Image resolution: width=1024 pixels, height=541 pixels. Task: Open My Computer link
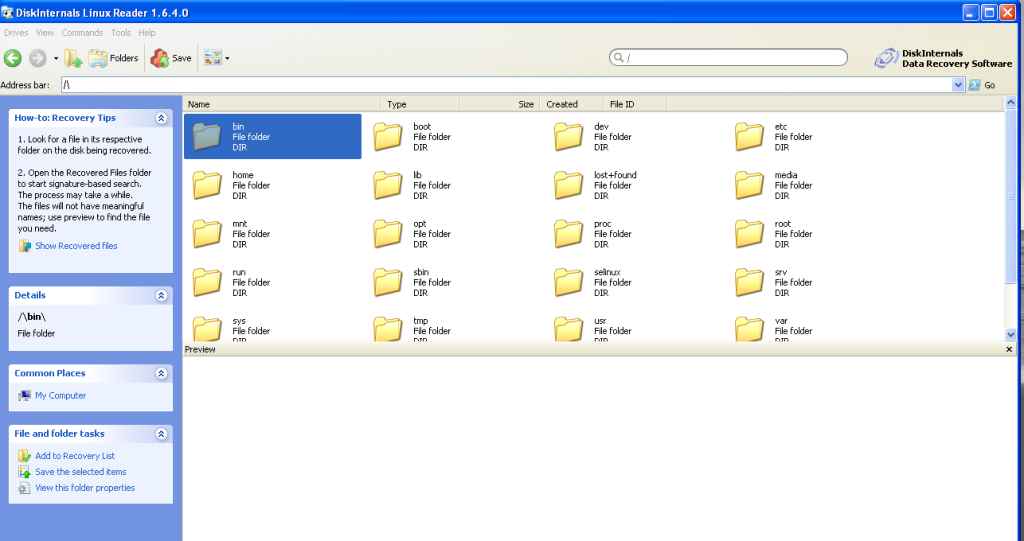click(61, 395)
